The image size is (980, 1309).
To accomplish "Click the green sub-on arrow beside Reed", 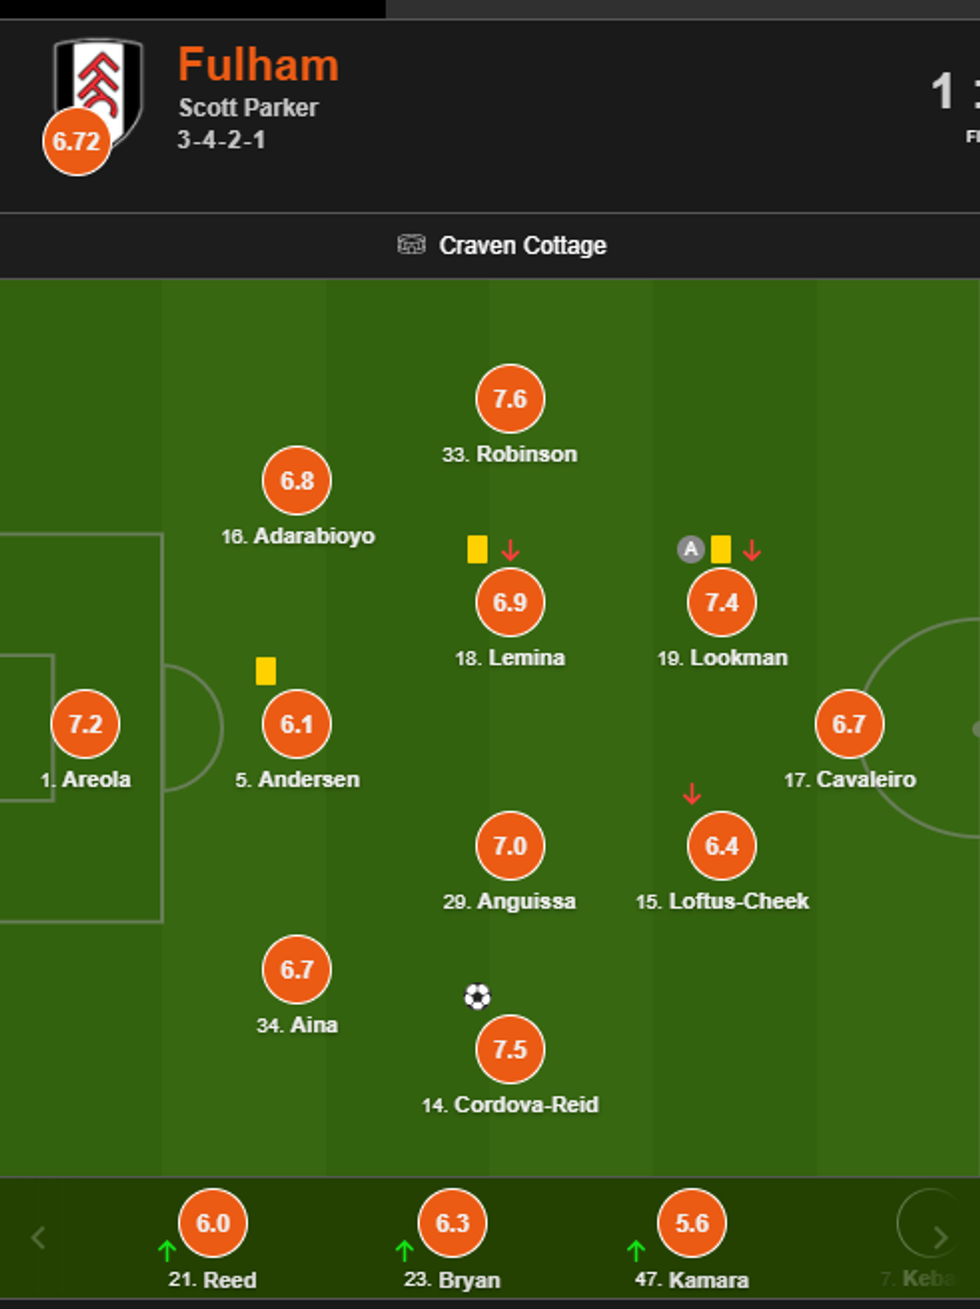I will [x=167, y=1250].
